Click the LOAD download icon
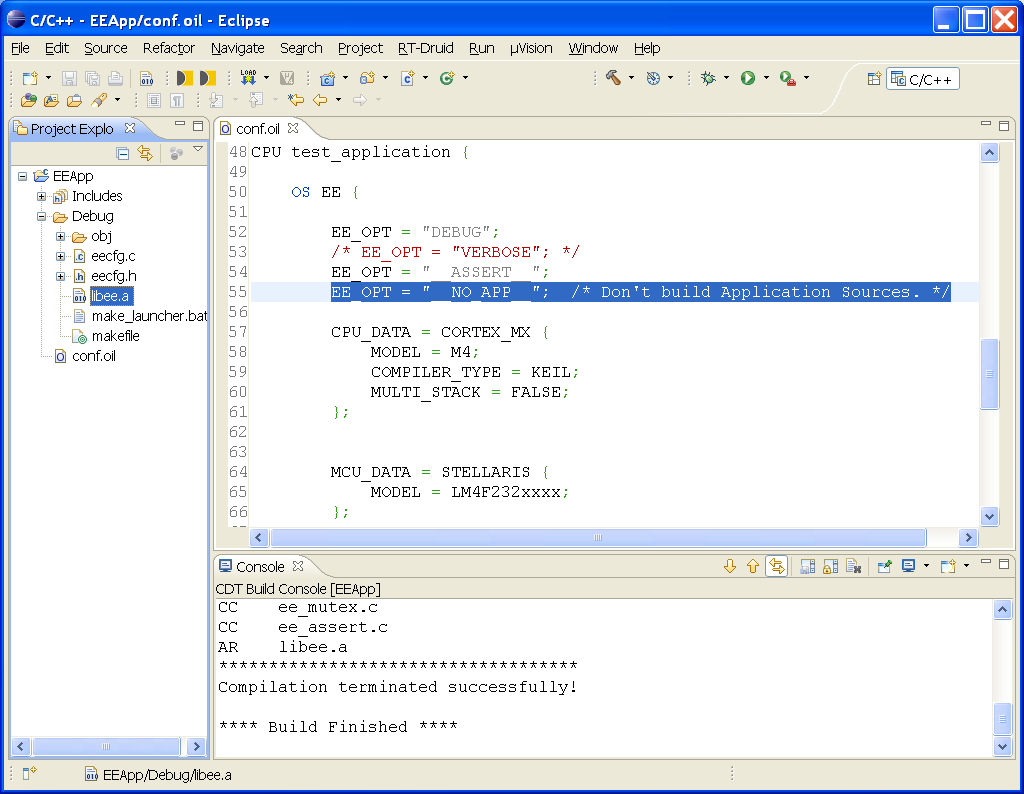 click(x=248, y=78)
